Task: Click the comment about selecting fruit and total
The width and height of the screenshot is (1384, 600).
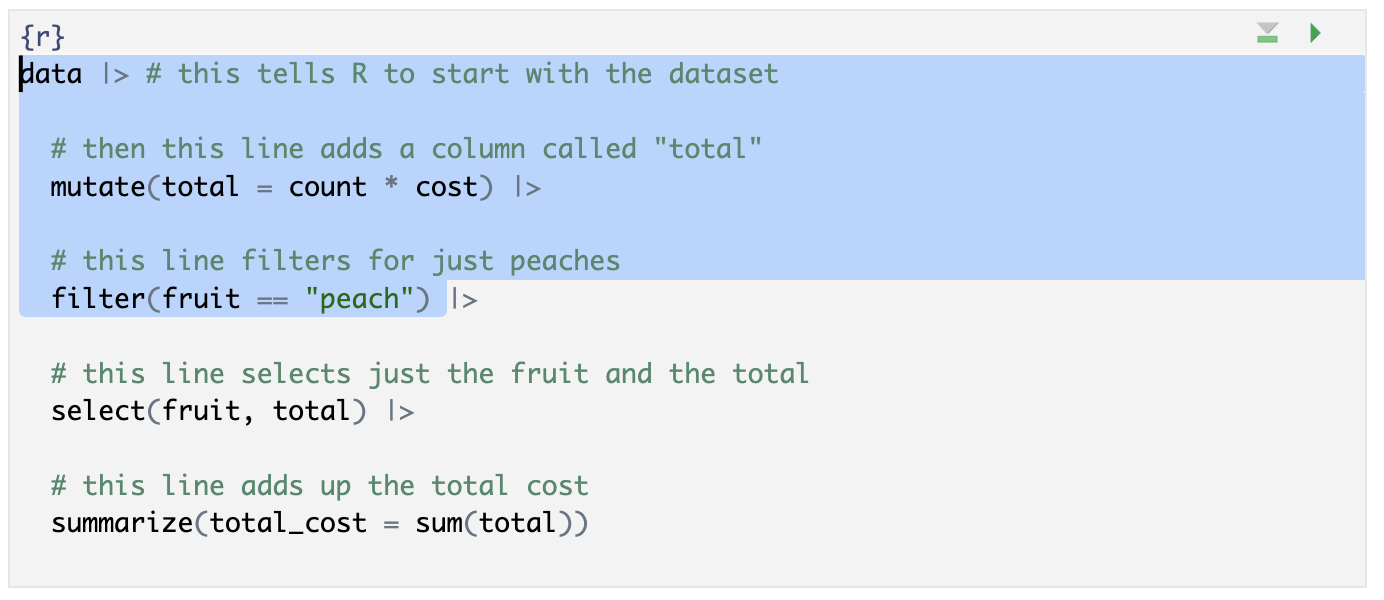Action: (430, 374)
